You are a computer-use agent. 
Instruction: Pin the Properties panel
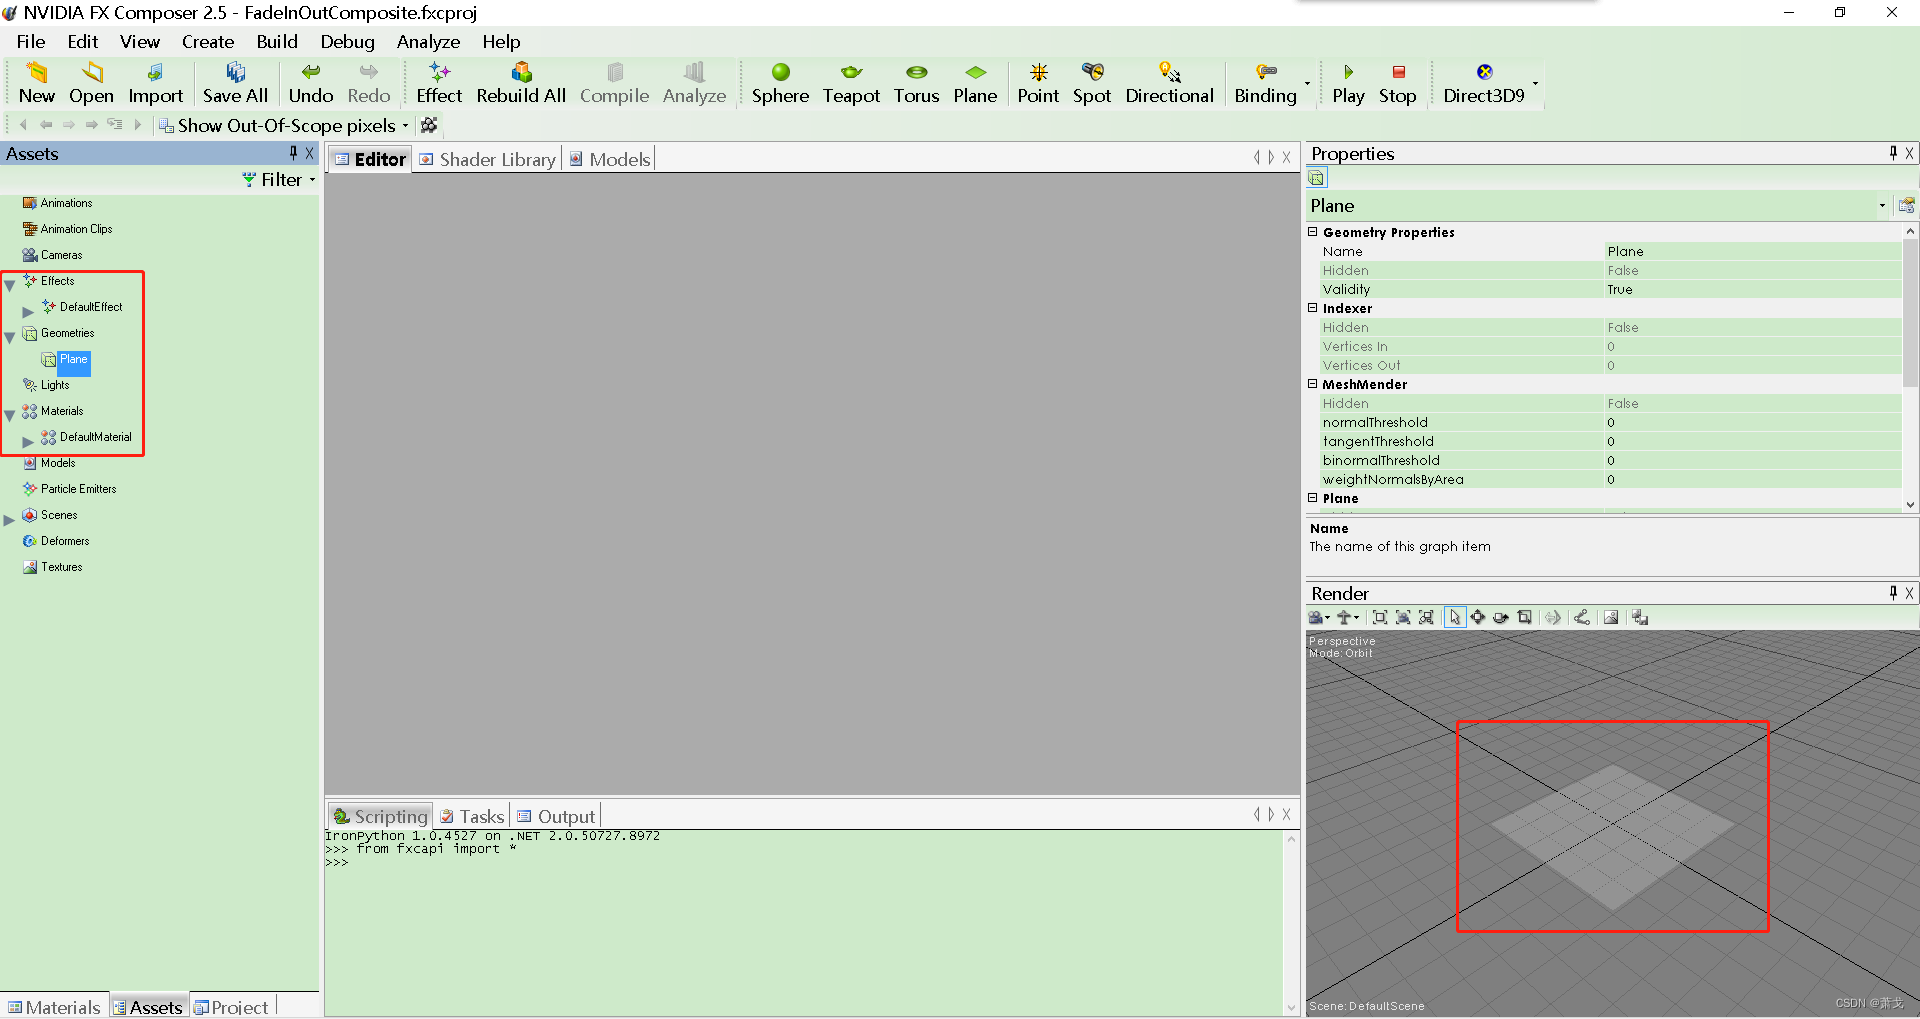click(1893, 153)
